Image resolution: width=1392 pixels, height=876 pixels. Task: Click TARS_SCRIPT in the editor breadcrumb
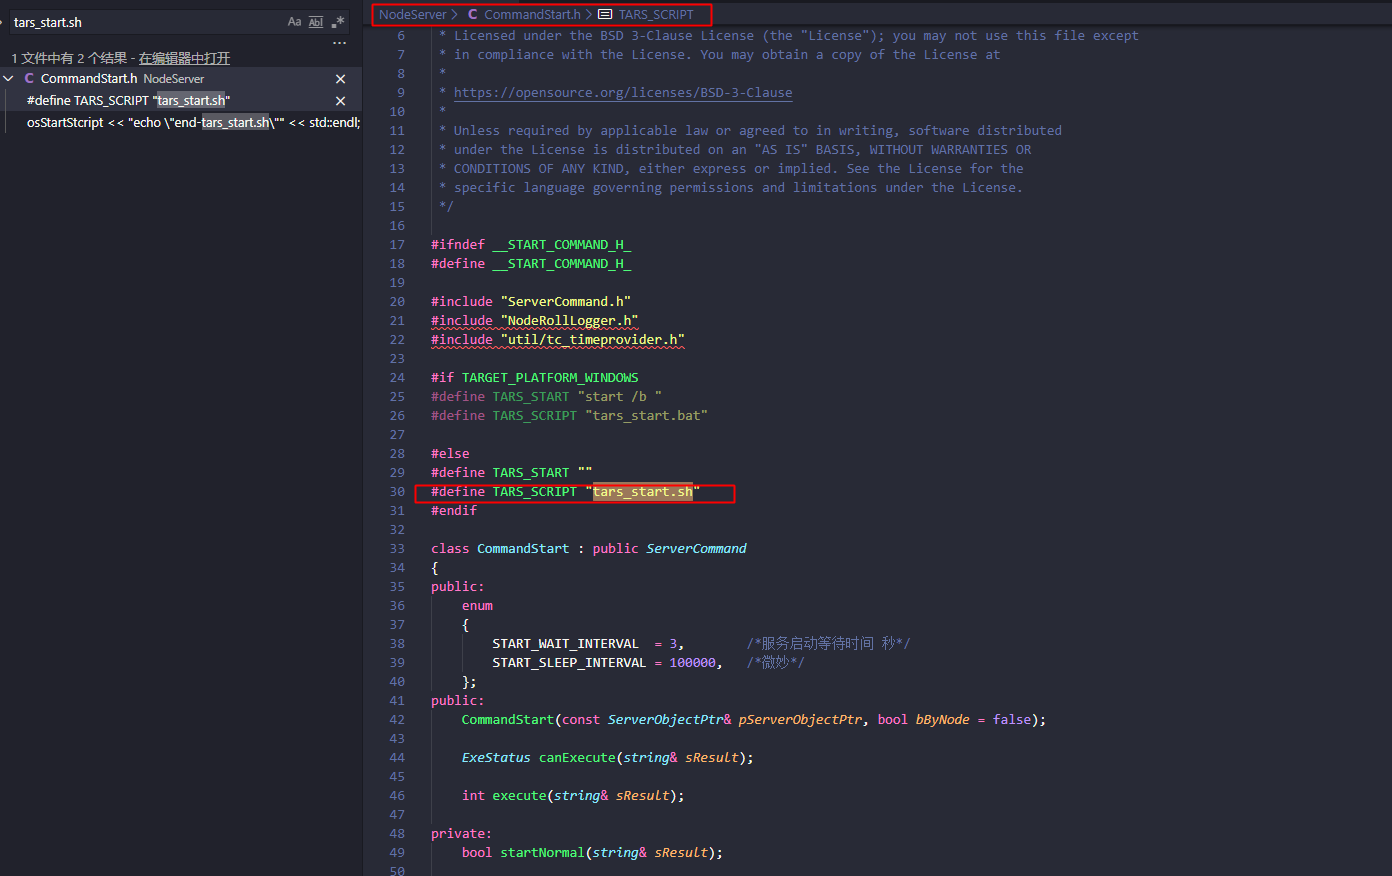656,15
